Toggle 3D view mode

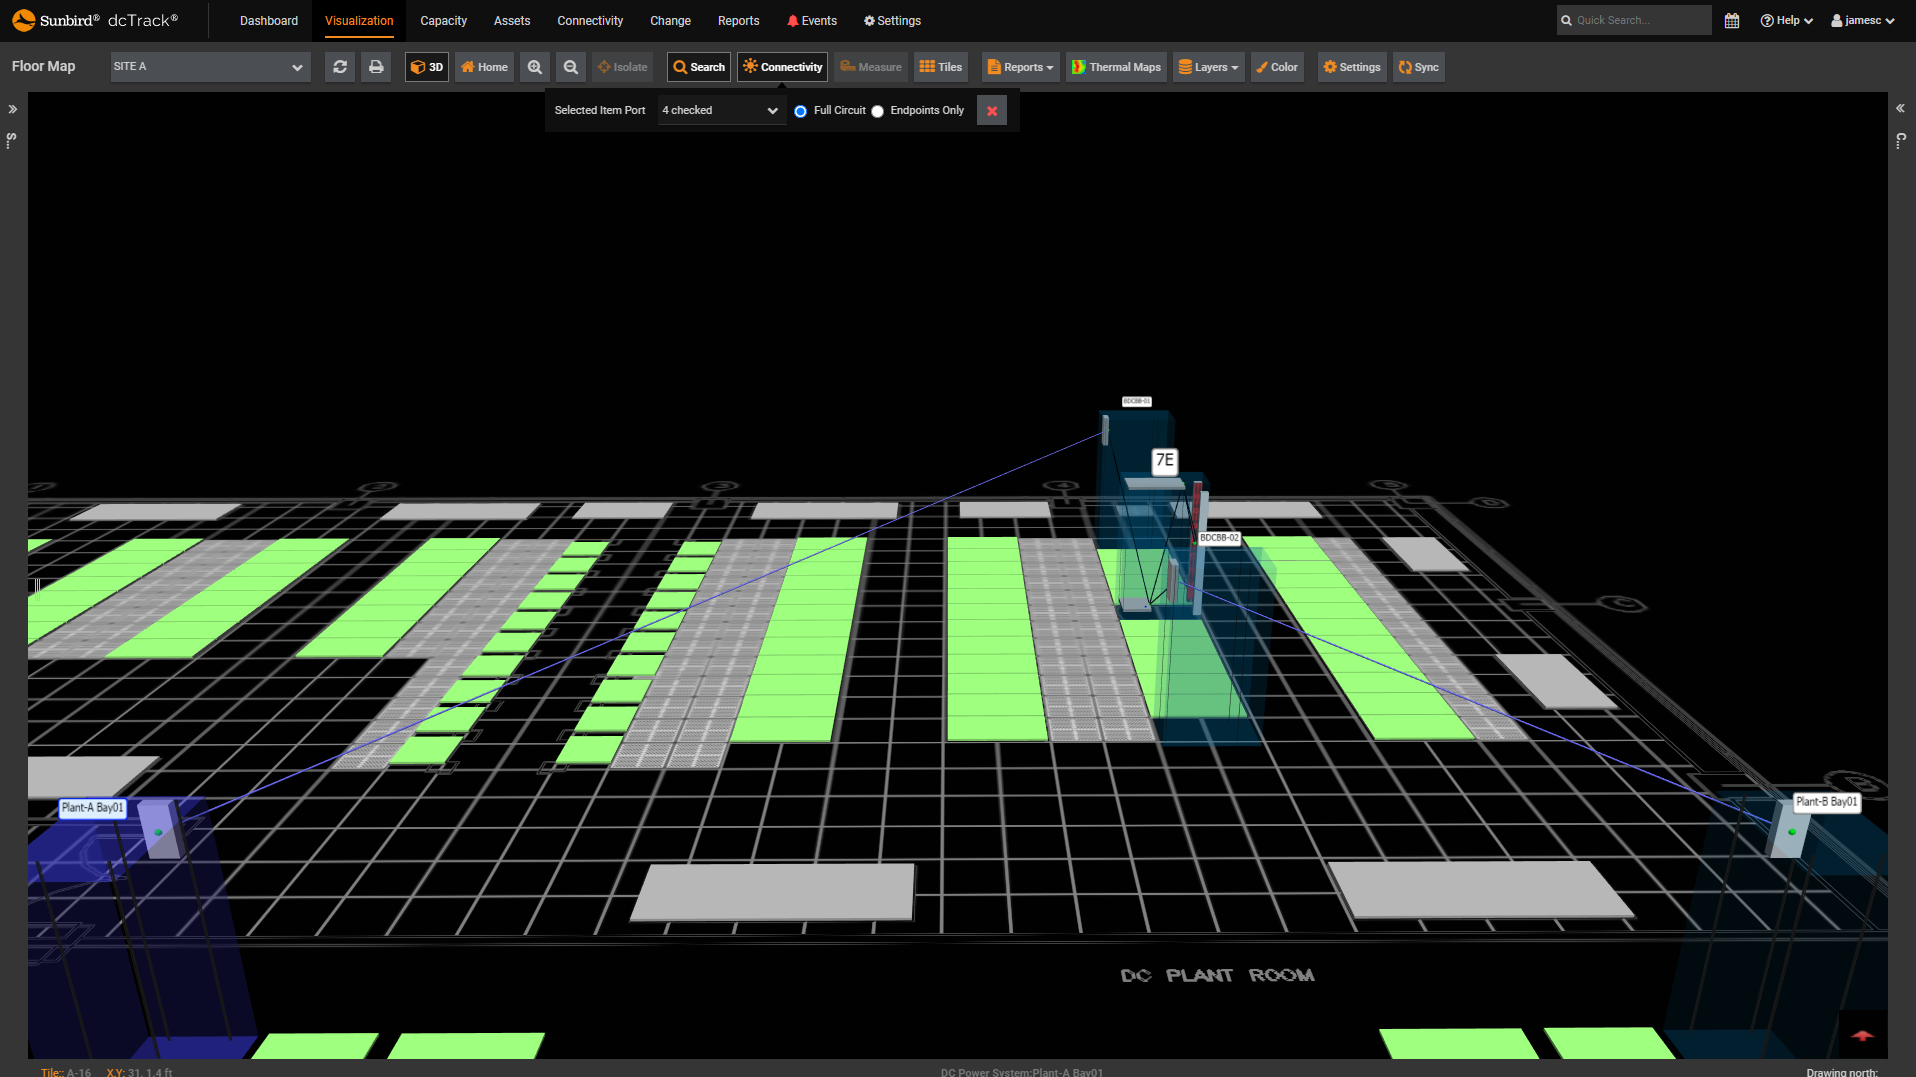click(427, 67)
